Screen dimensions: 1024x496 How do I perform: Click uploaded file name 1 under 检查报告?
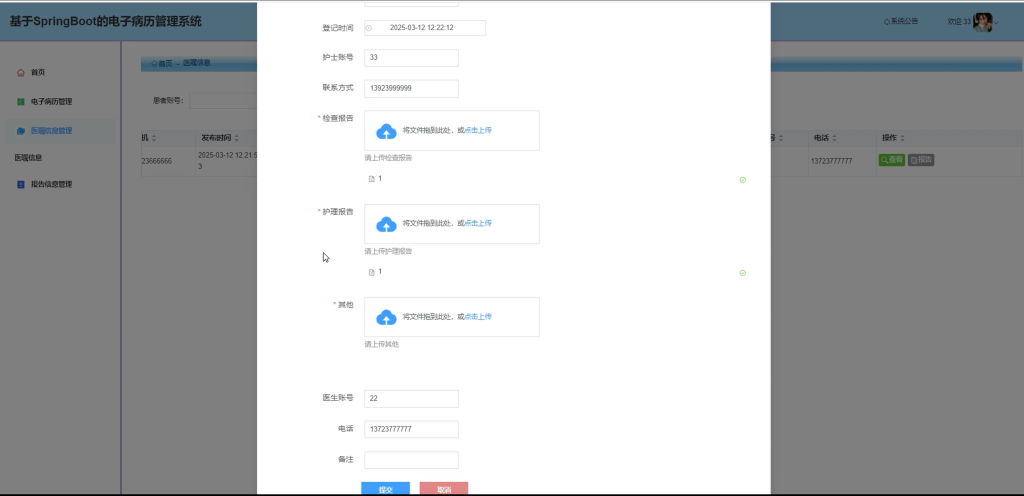[x=380, y=178]
